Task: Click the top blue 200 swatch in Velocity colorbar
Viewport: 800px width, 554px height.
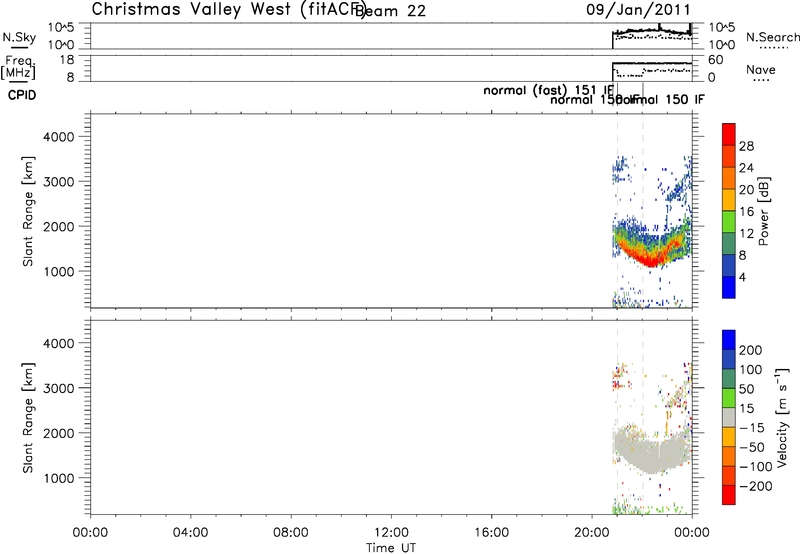Action: 729,340
